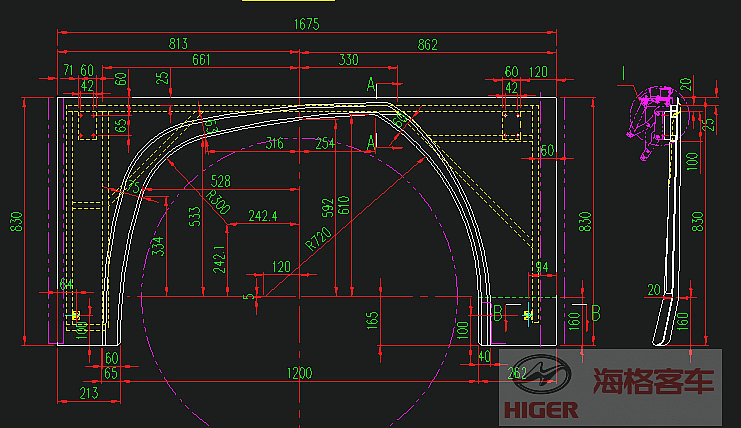Select the 661 dimension text
741x428 pixels.
(201, 60)
